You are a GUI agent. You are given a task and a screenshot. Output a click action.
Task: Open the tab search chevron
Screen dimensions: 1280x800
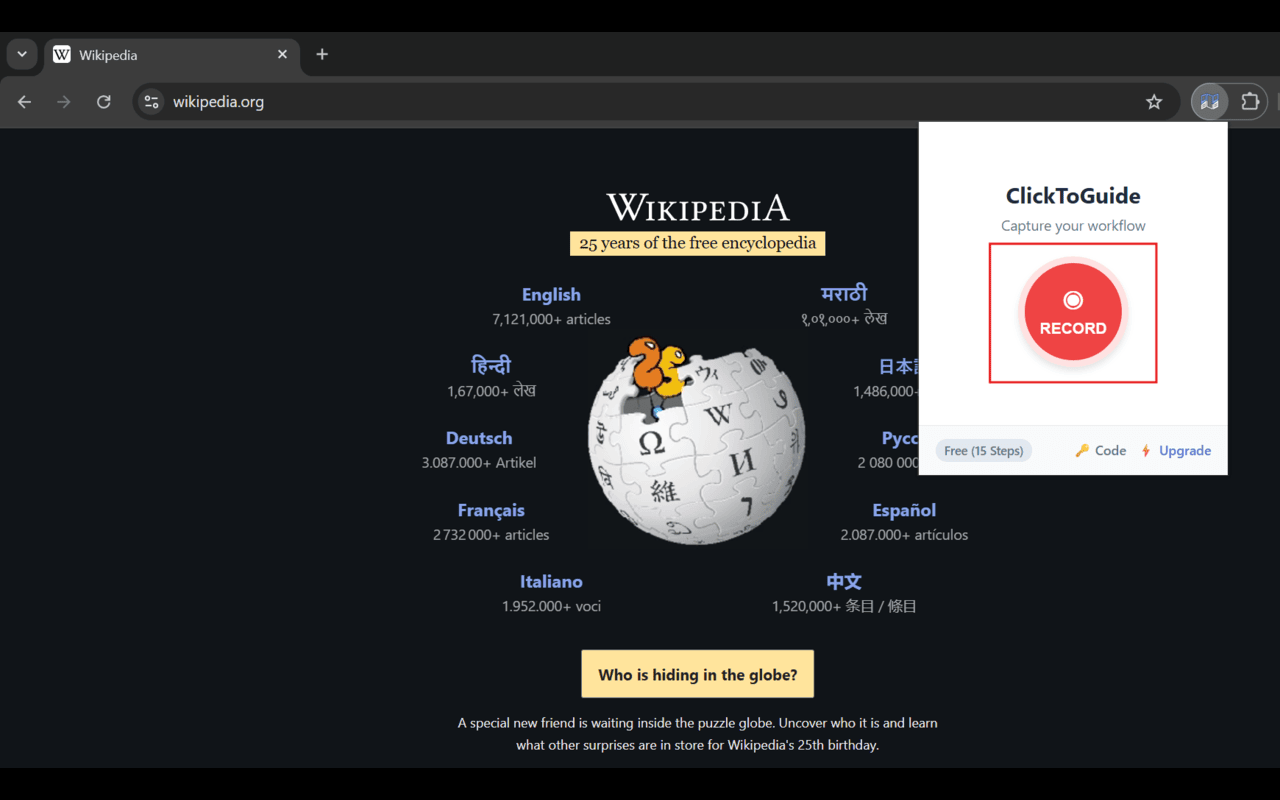click(x=22, y=54)
